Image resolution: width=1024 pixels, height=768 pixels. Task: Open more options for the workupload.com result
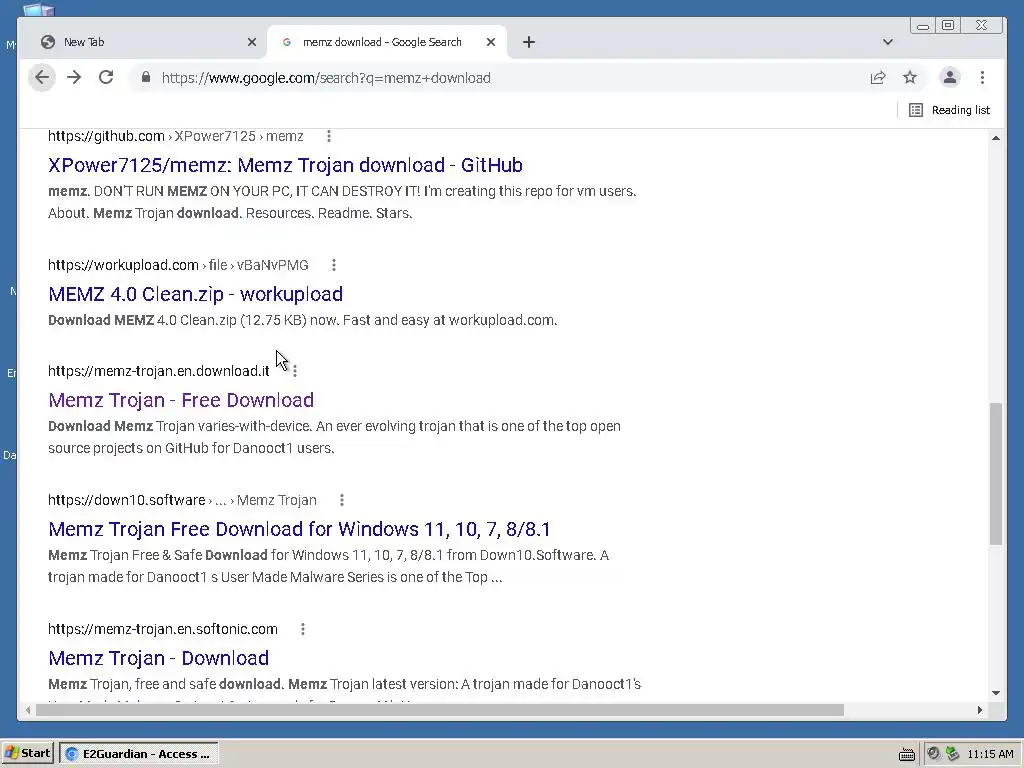[334, 265]
